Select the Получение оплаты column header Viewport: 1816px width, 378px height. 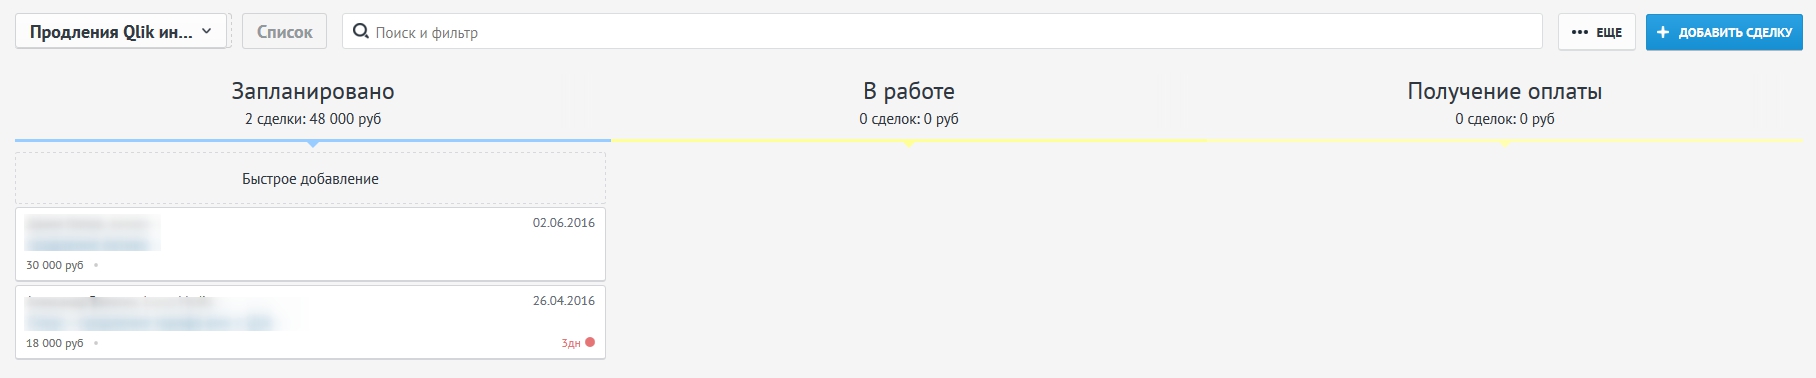(x=1505, y=91)
